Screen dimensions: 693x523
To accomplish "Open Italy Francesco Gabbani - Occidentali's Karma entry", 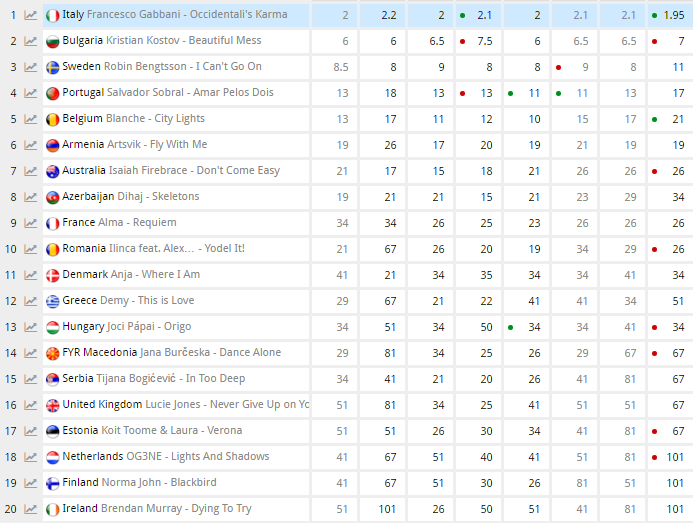I will 175,15.
